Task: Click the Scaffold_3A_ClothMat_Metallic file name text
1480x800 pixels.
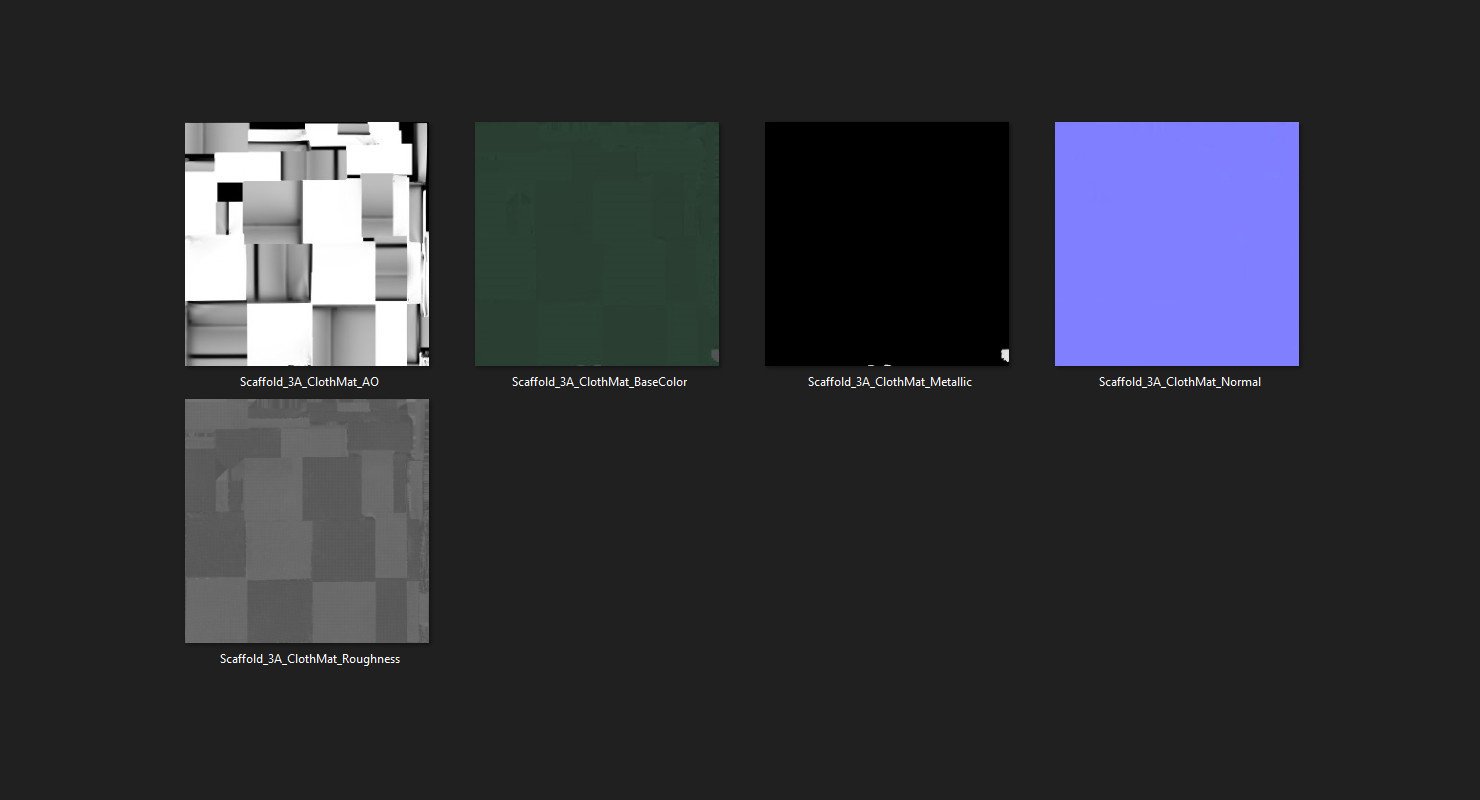Action: click(889, 382)
